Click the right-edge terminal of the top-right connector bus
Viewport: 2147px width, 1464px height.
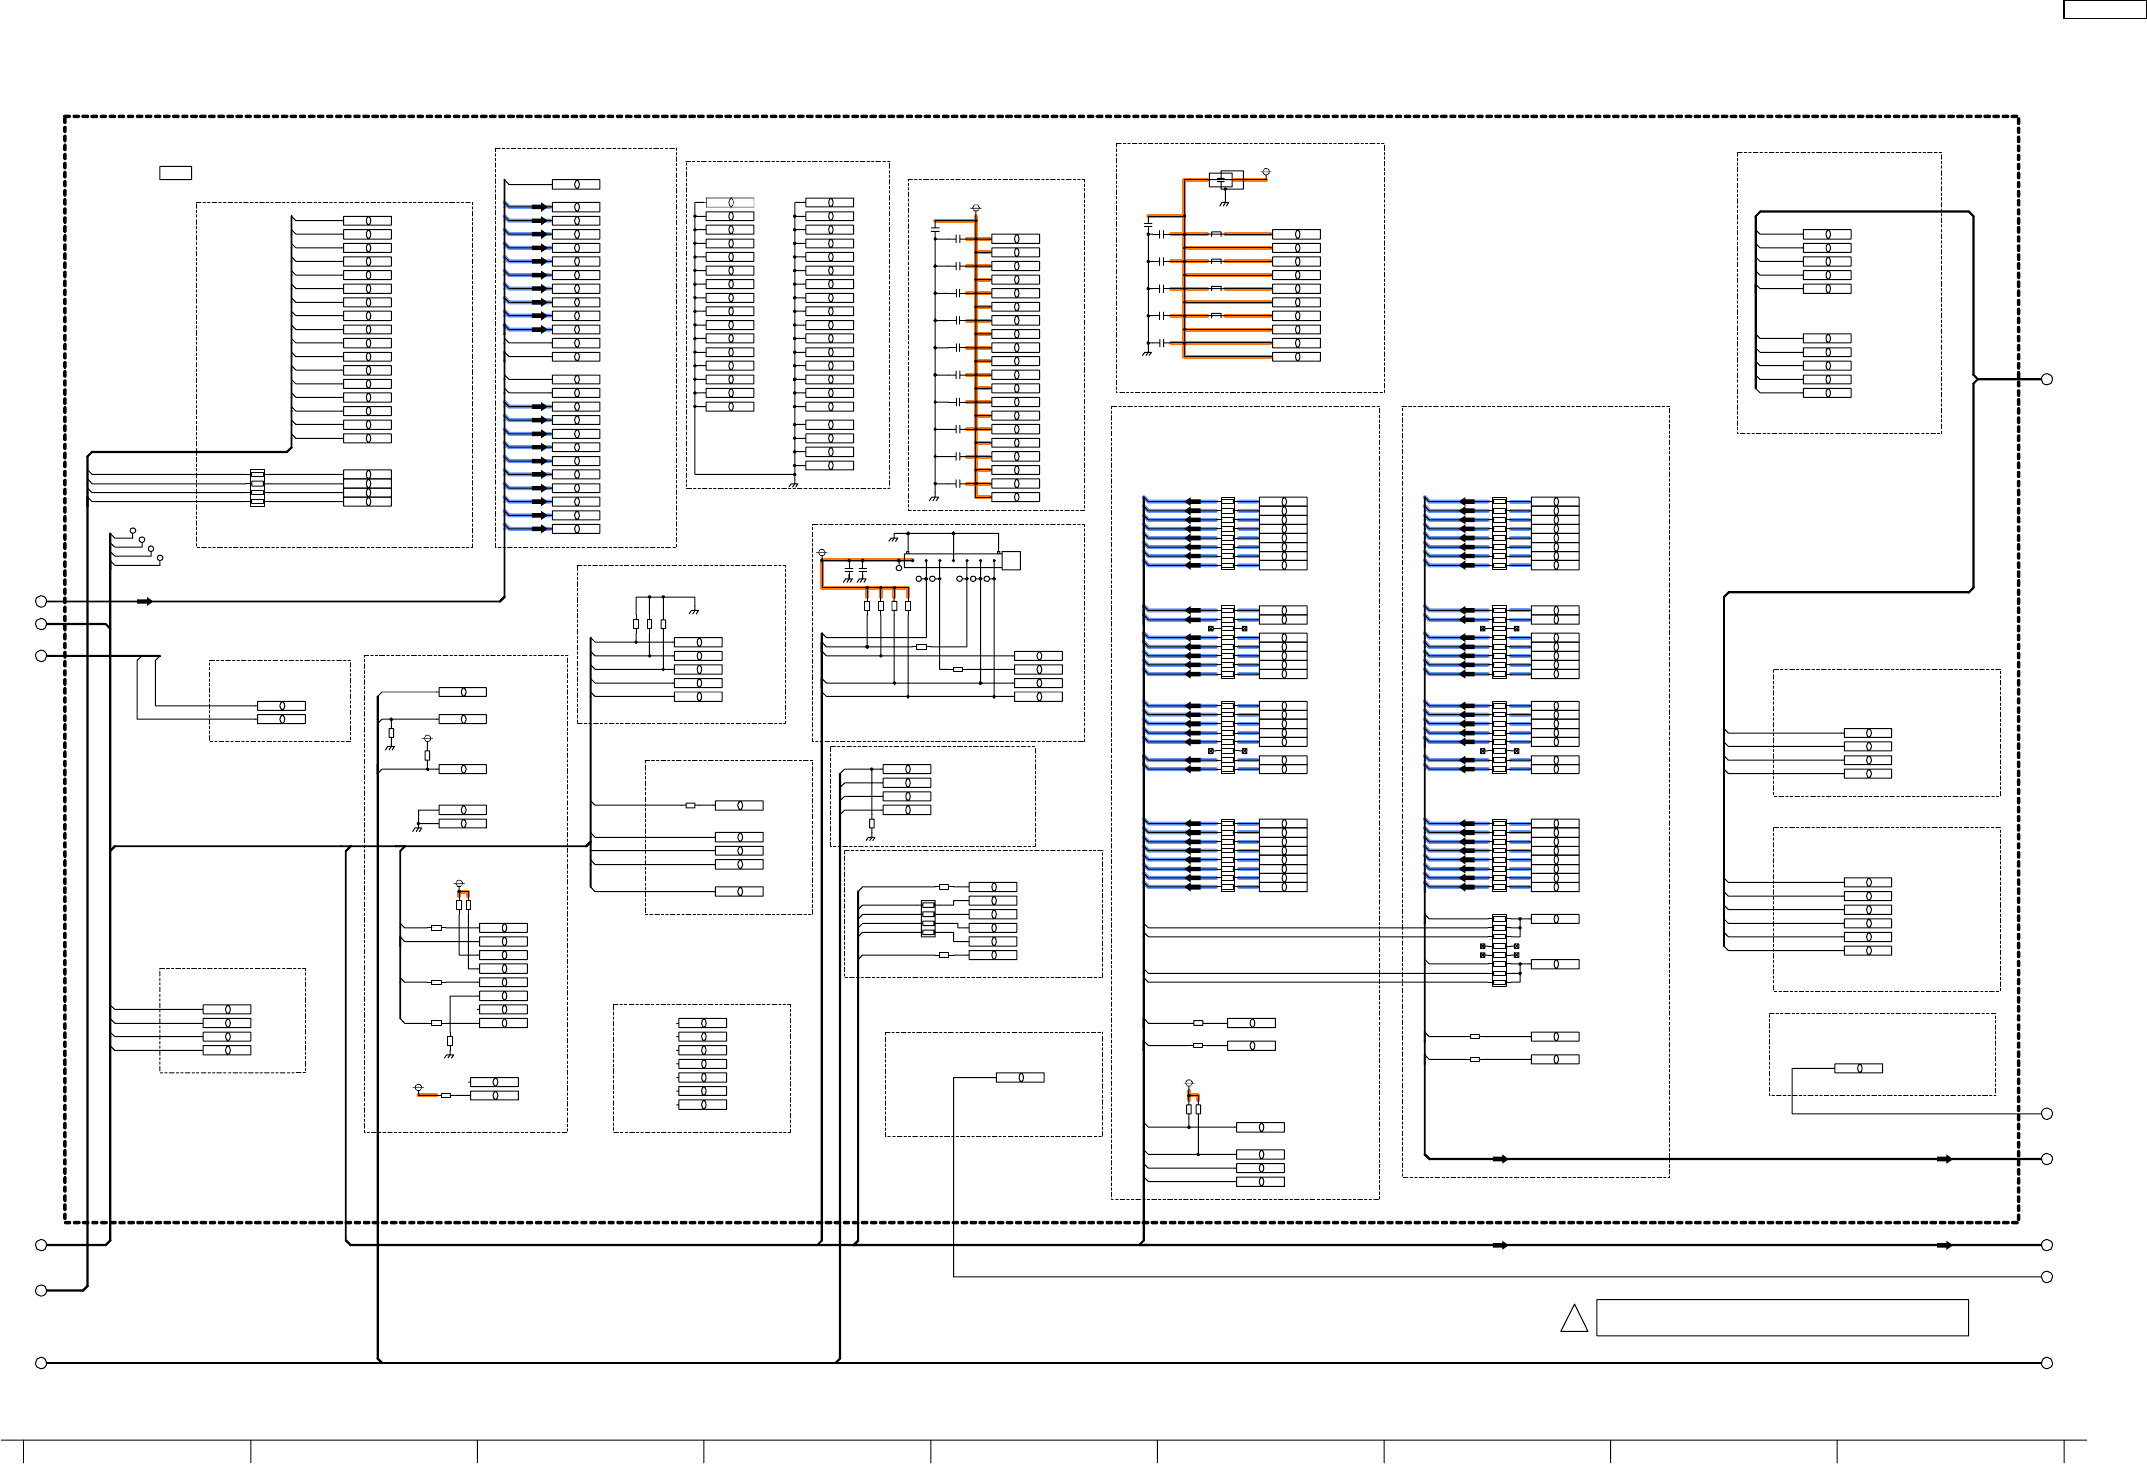click(x=2047, y=379)
